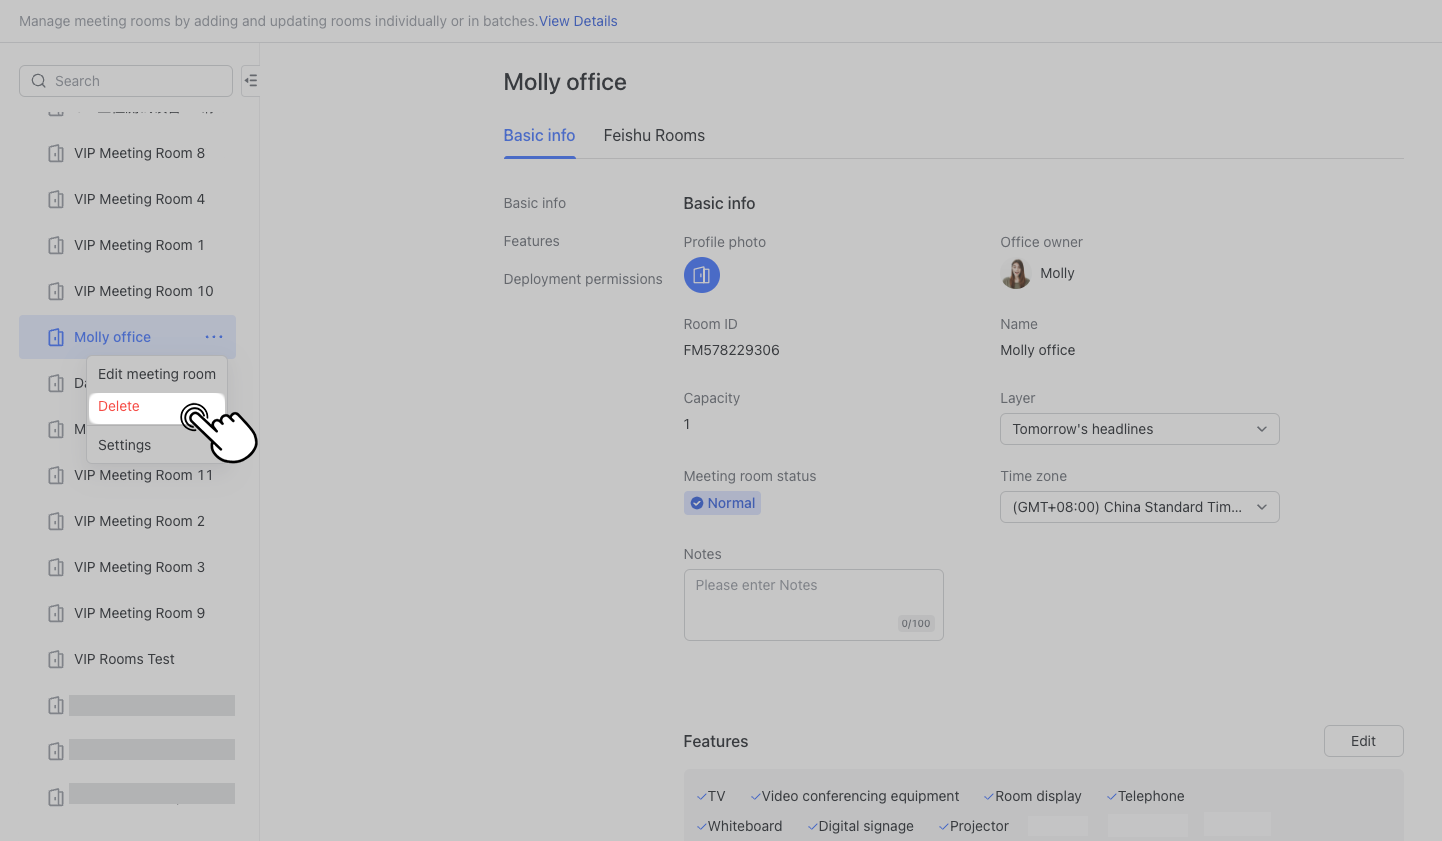Click the room icon beside VIP Rooms Test

click(x=56, y=659)
